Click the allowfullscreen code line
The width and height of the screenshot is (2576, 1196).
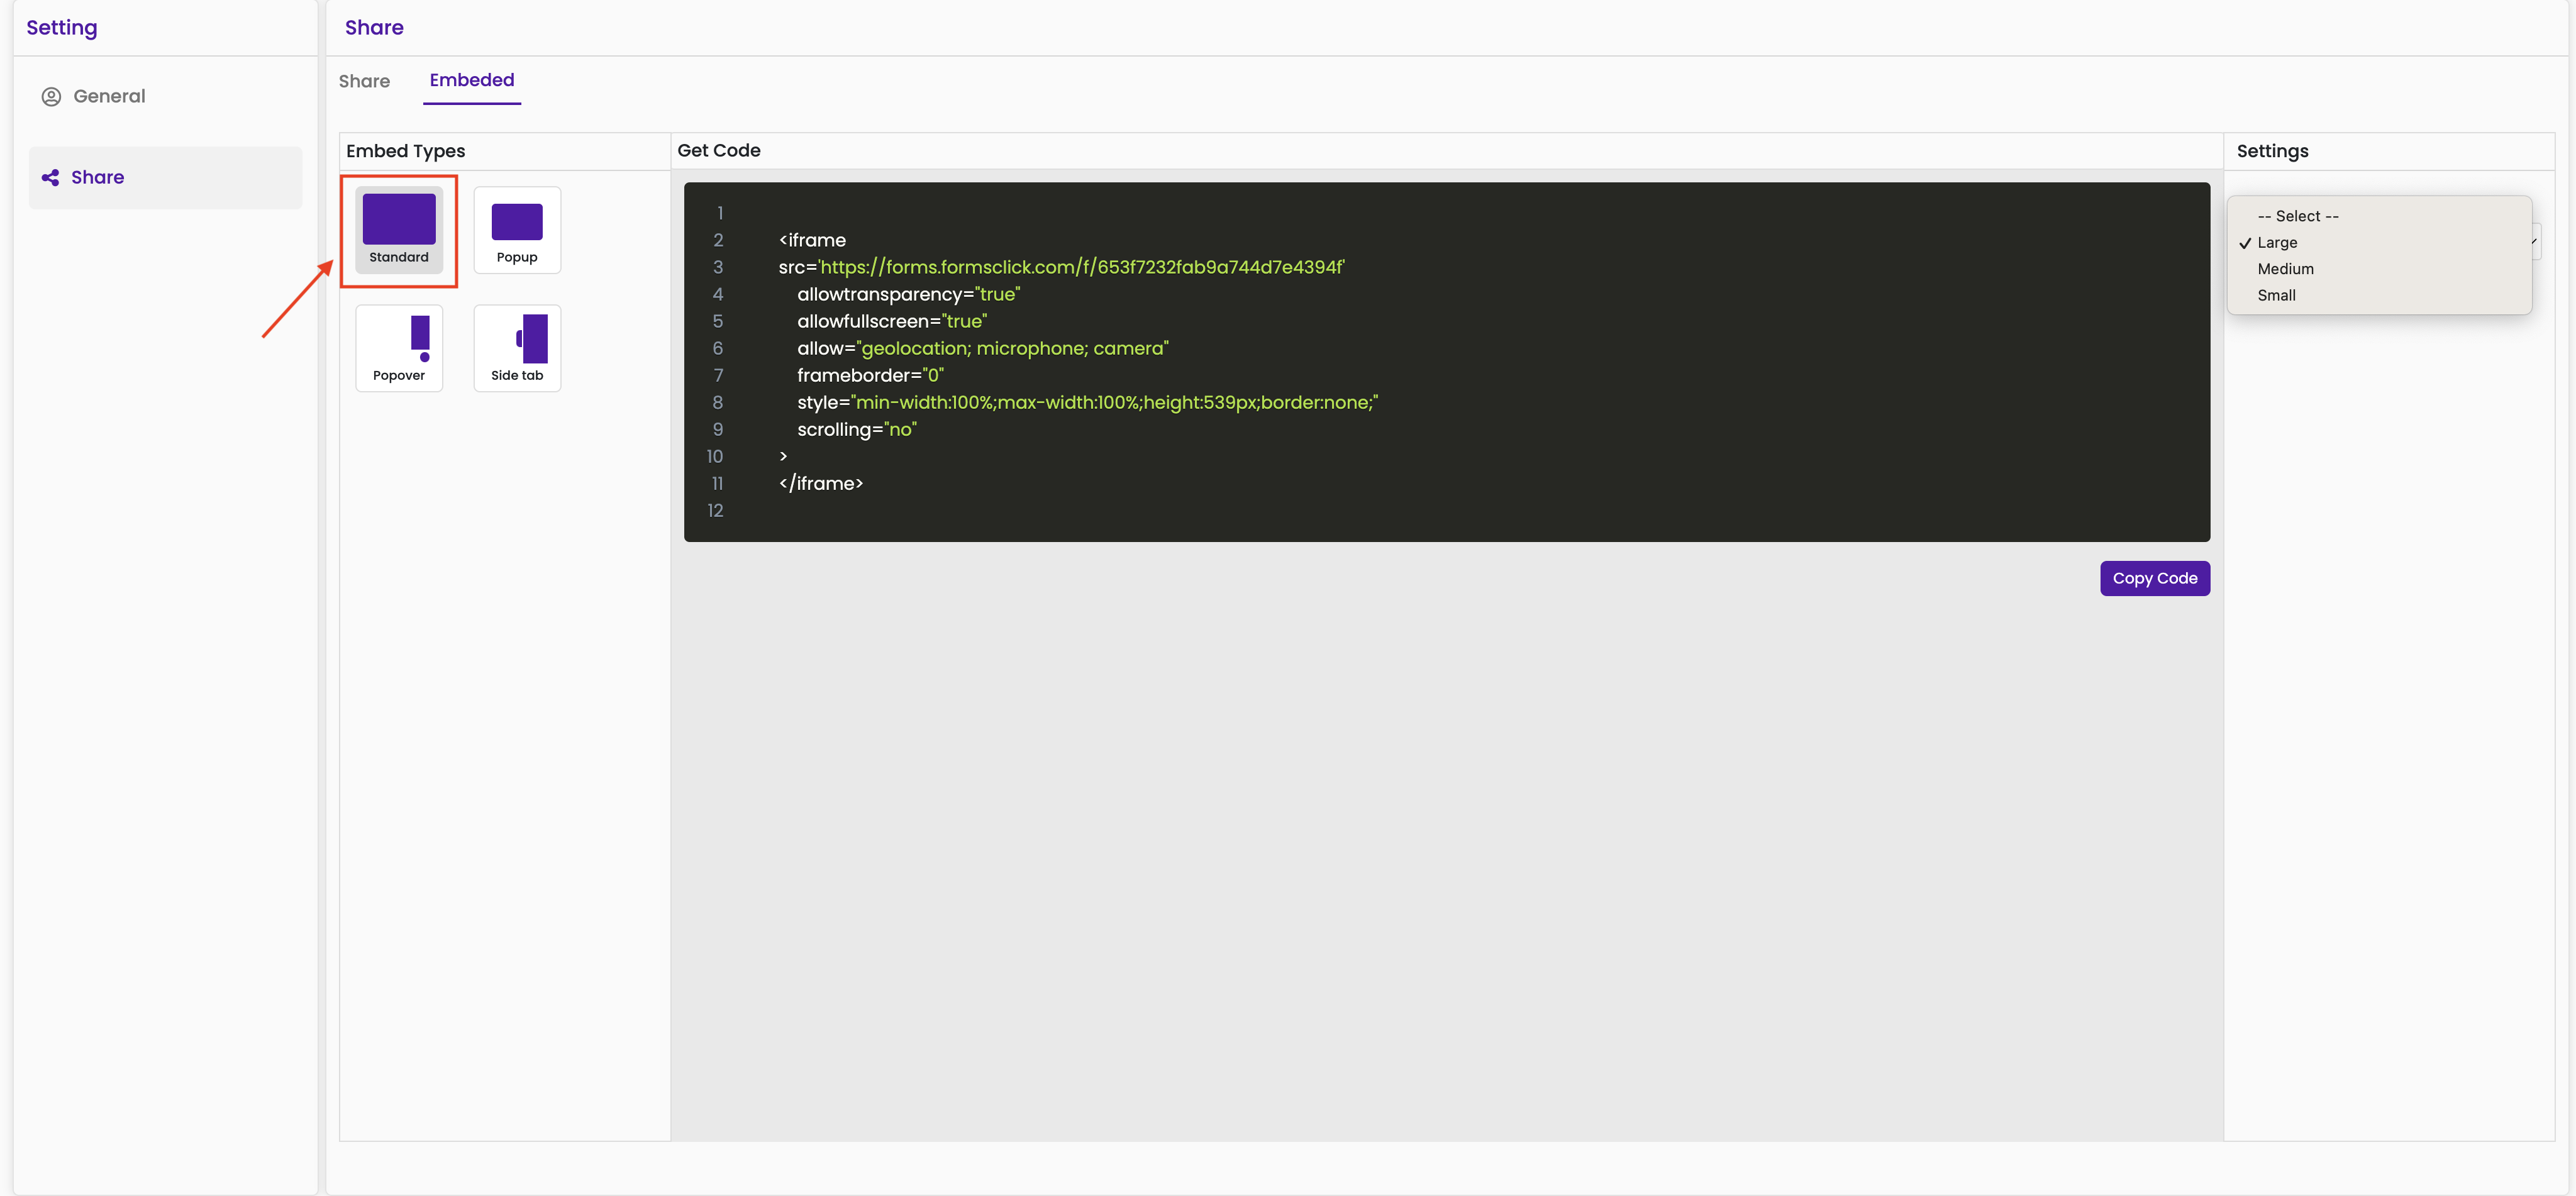click(891, 321)
